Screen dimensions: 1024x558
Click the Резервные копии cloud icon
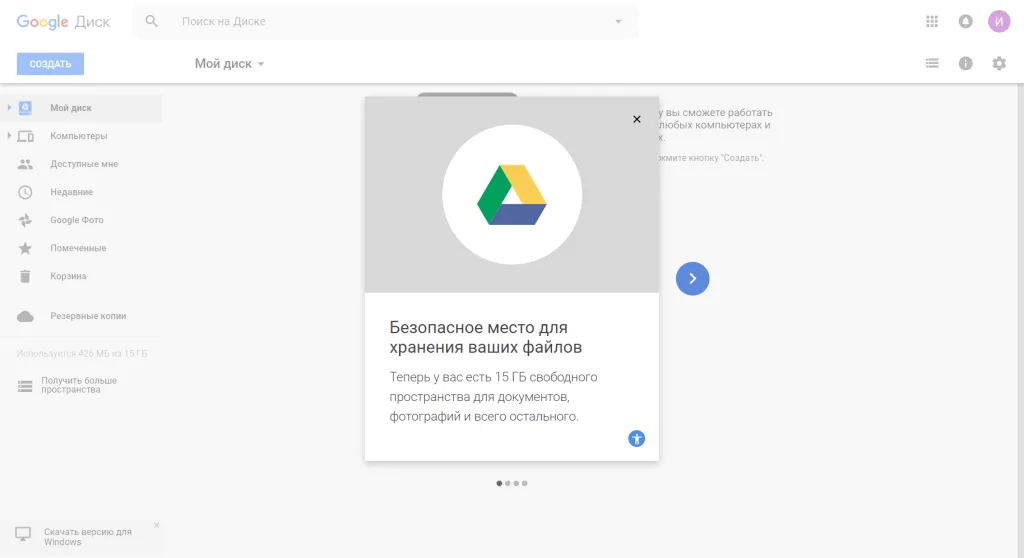pyautogui.click(x=25, y=316)
